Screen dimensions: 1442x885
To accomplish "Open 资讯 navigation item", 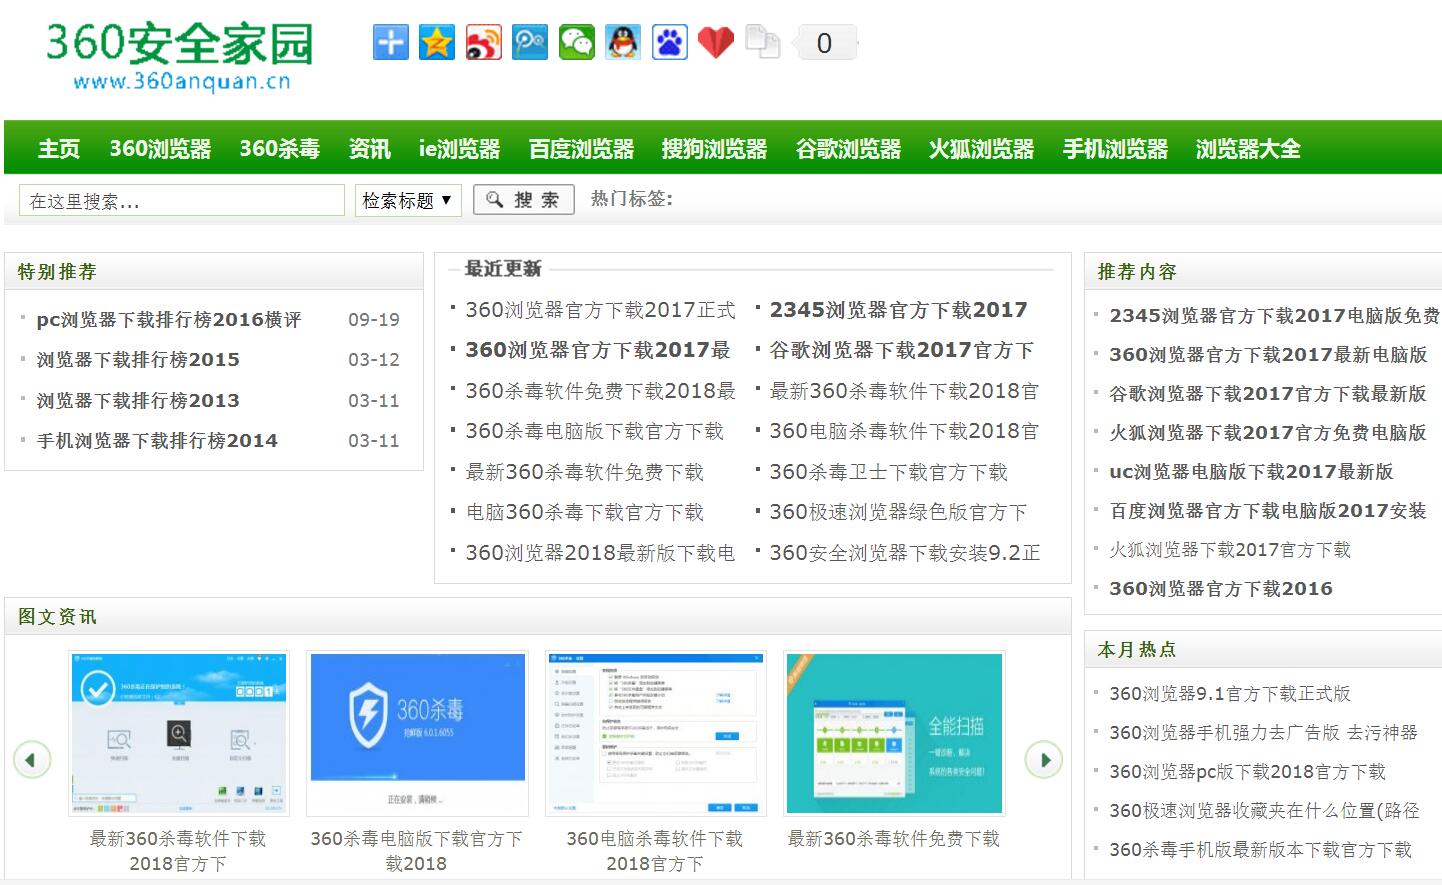I will tap(369, 149).
